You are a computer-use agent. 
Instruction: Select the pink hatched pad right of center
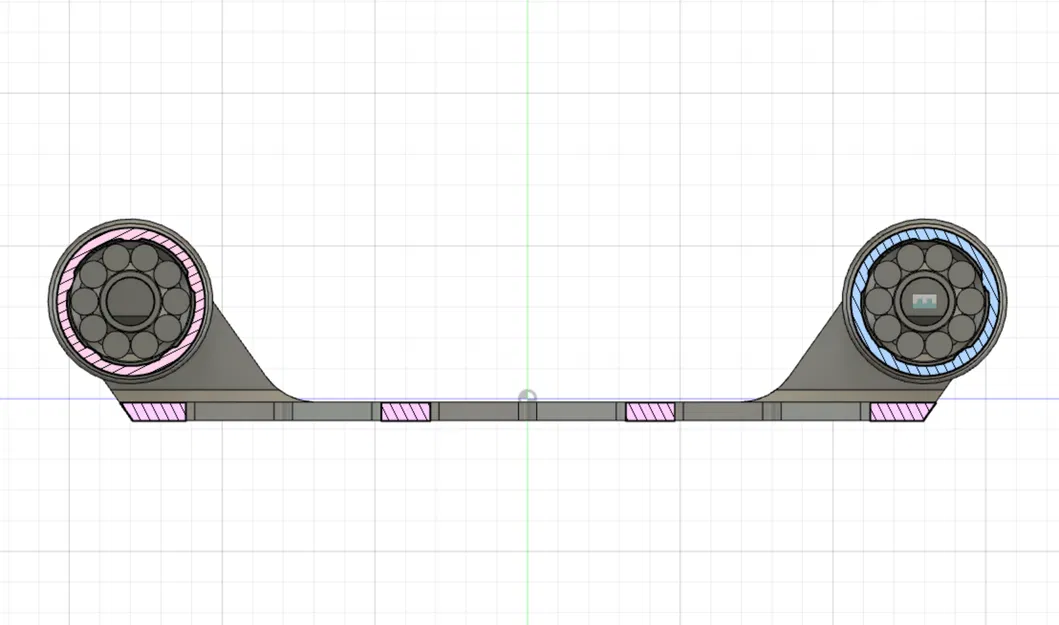tap(648, 410)
